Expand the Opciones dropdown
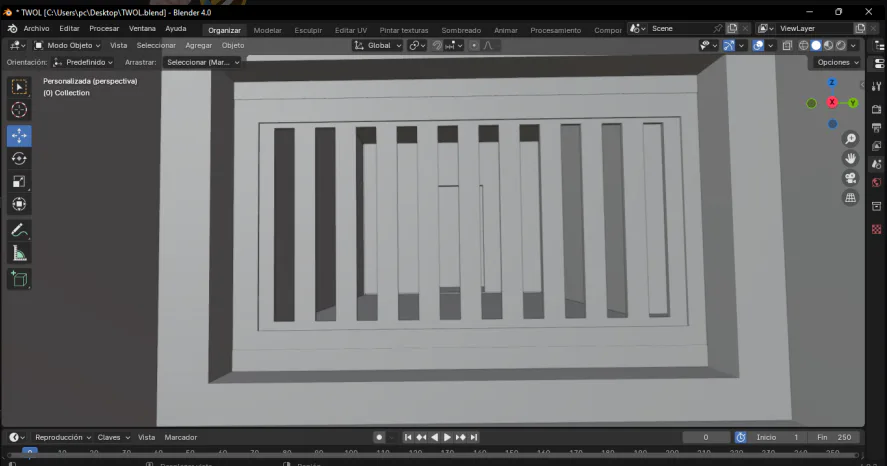Screen dimensions: 887x466 pos(837,62)
